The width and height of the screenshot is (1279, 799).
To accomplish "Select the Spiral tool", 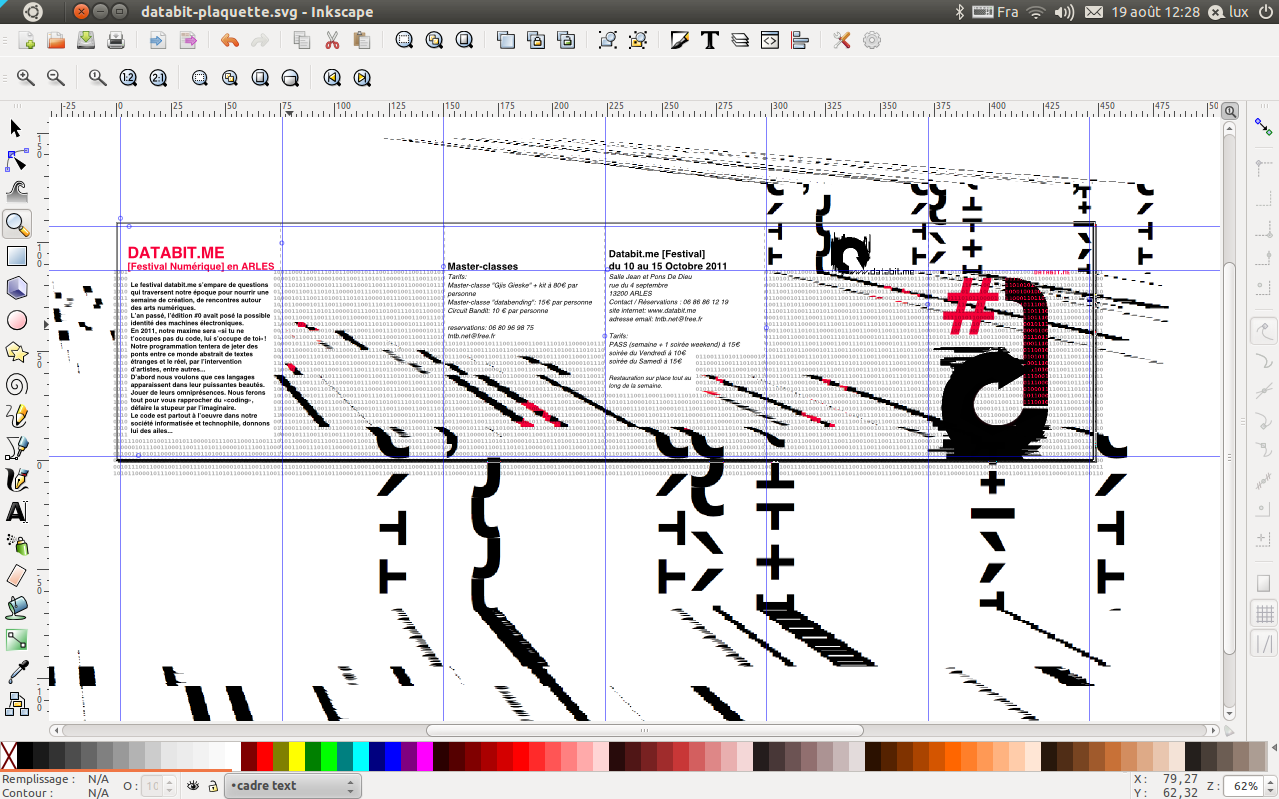I will click(x=16, y=384).
